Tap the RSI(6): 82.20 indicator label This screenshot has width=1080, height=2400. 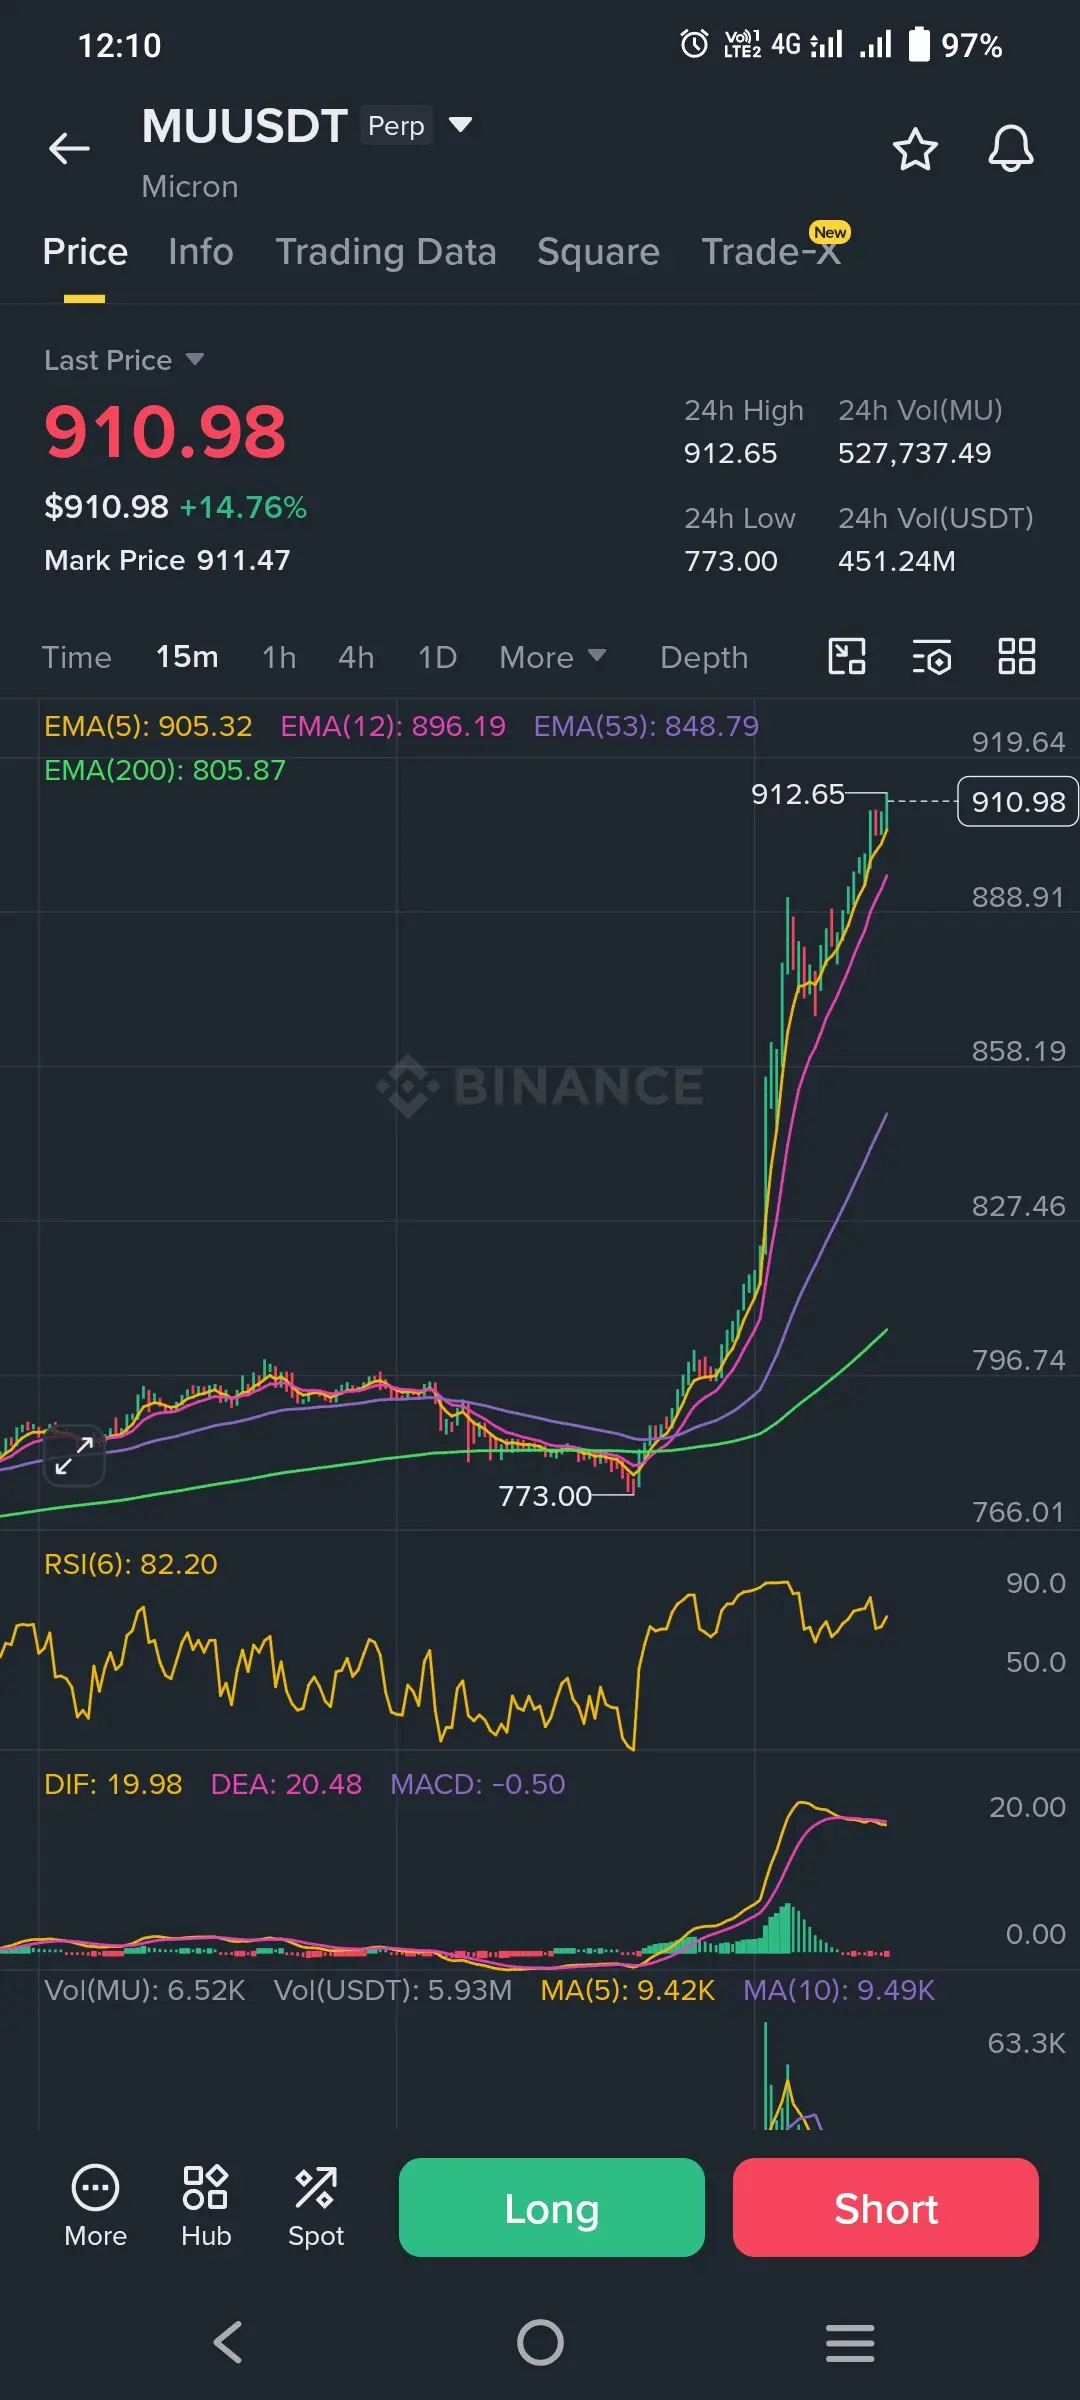[x=131, y=1564]
